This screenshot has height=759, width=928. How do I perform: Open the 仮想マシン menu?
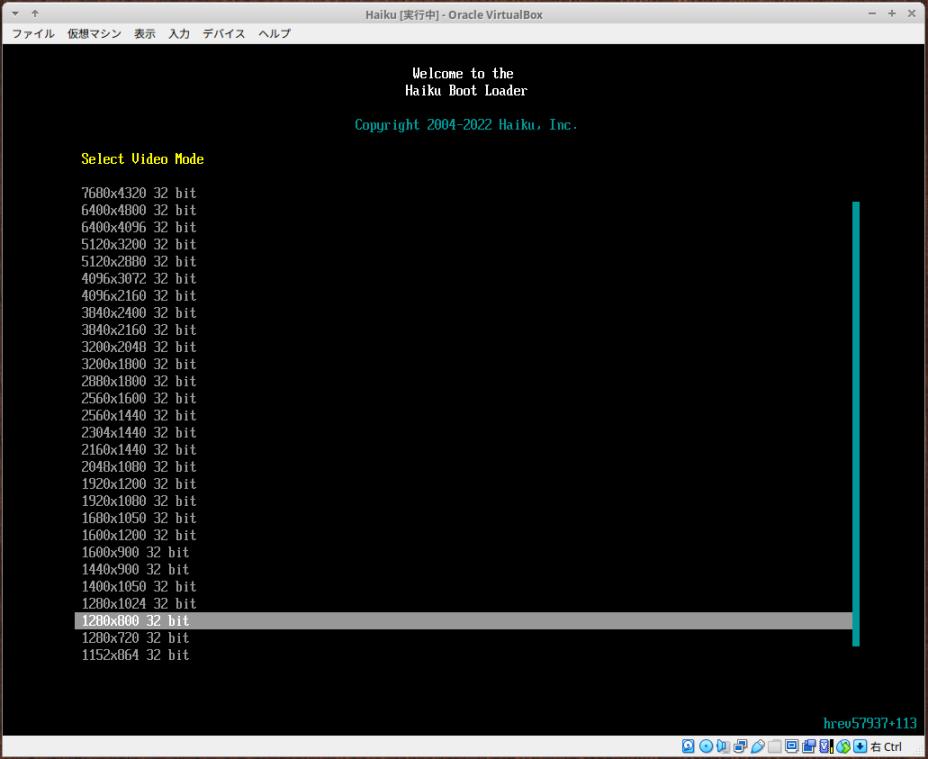[94, 34]
